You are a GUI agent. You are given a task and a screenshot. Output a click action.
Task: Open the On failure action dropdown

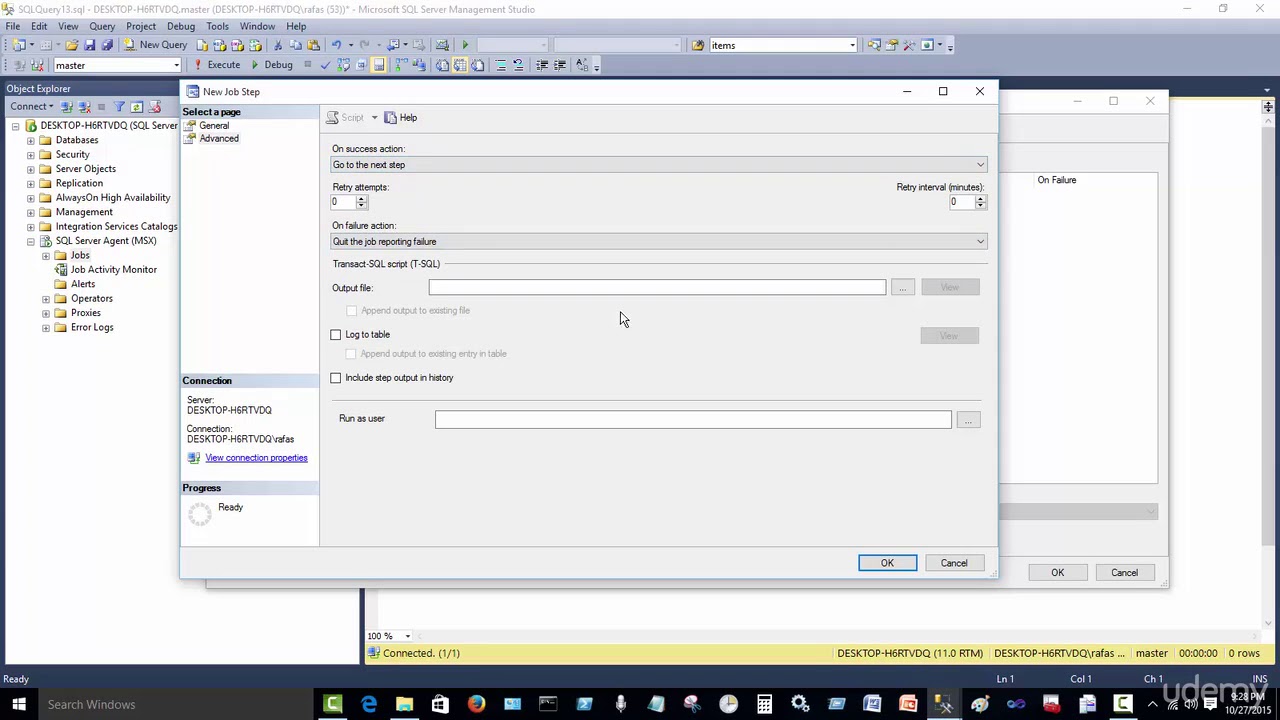pyautogui.click(x=659, y=242)
